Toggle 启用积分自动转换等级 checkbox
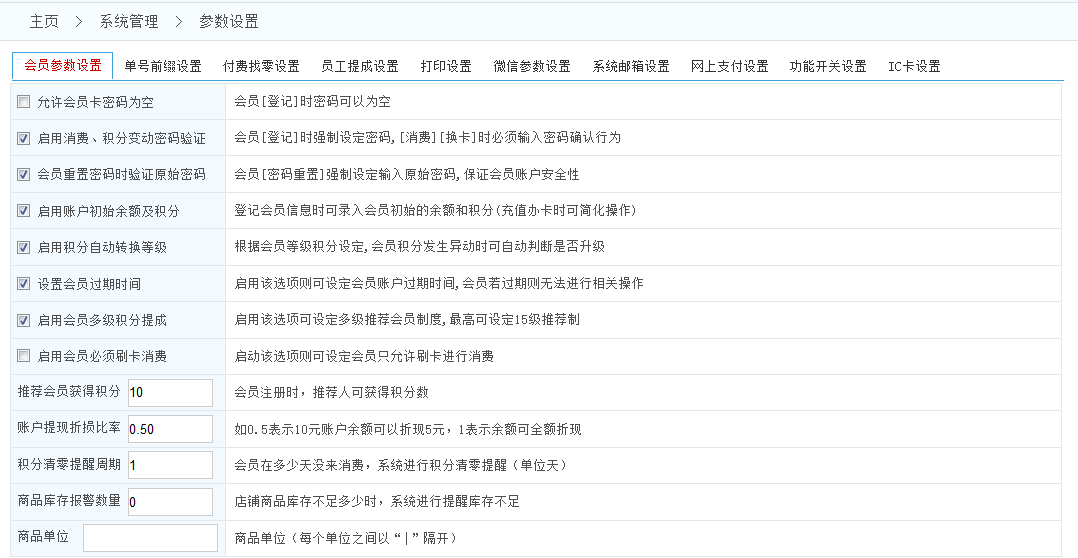The width and height of the screenshot is (1078, 558). tap(24, 247)
